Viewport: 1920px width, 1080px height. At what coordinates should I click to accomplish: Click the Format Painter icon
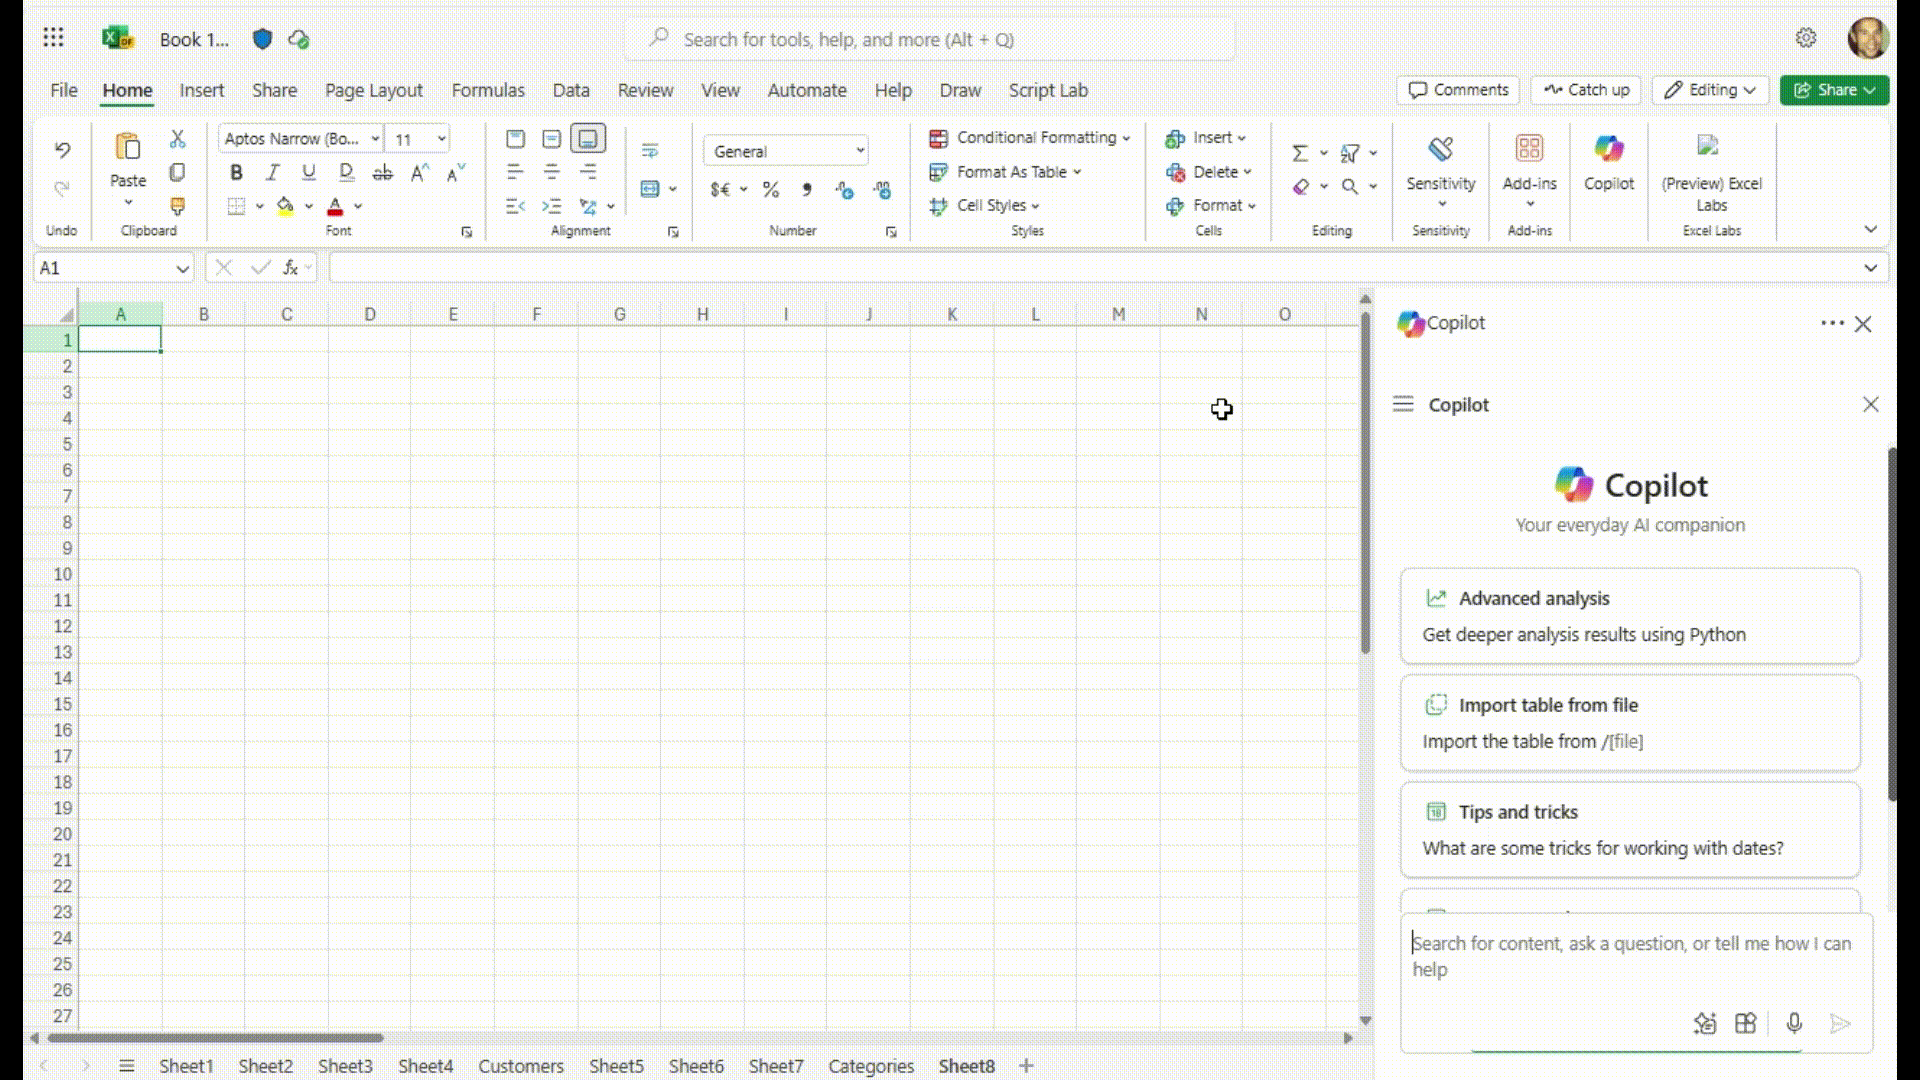177,207
